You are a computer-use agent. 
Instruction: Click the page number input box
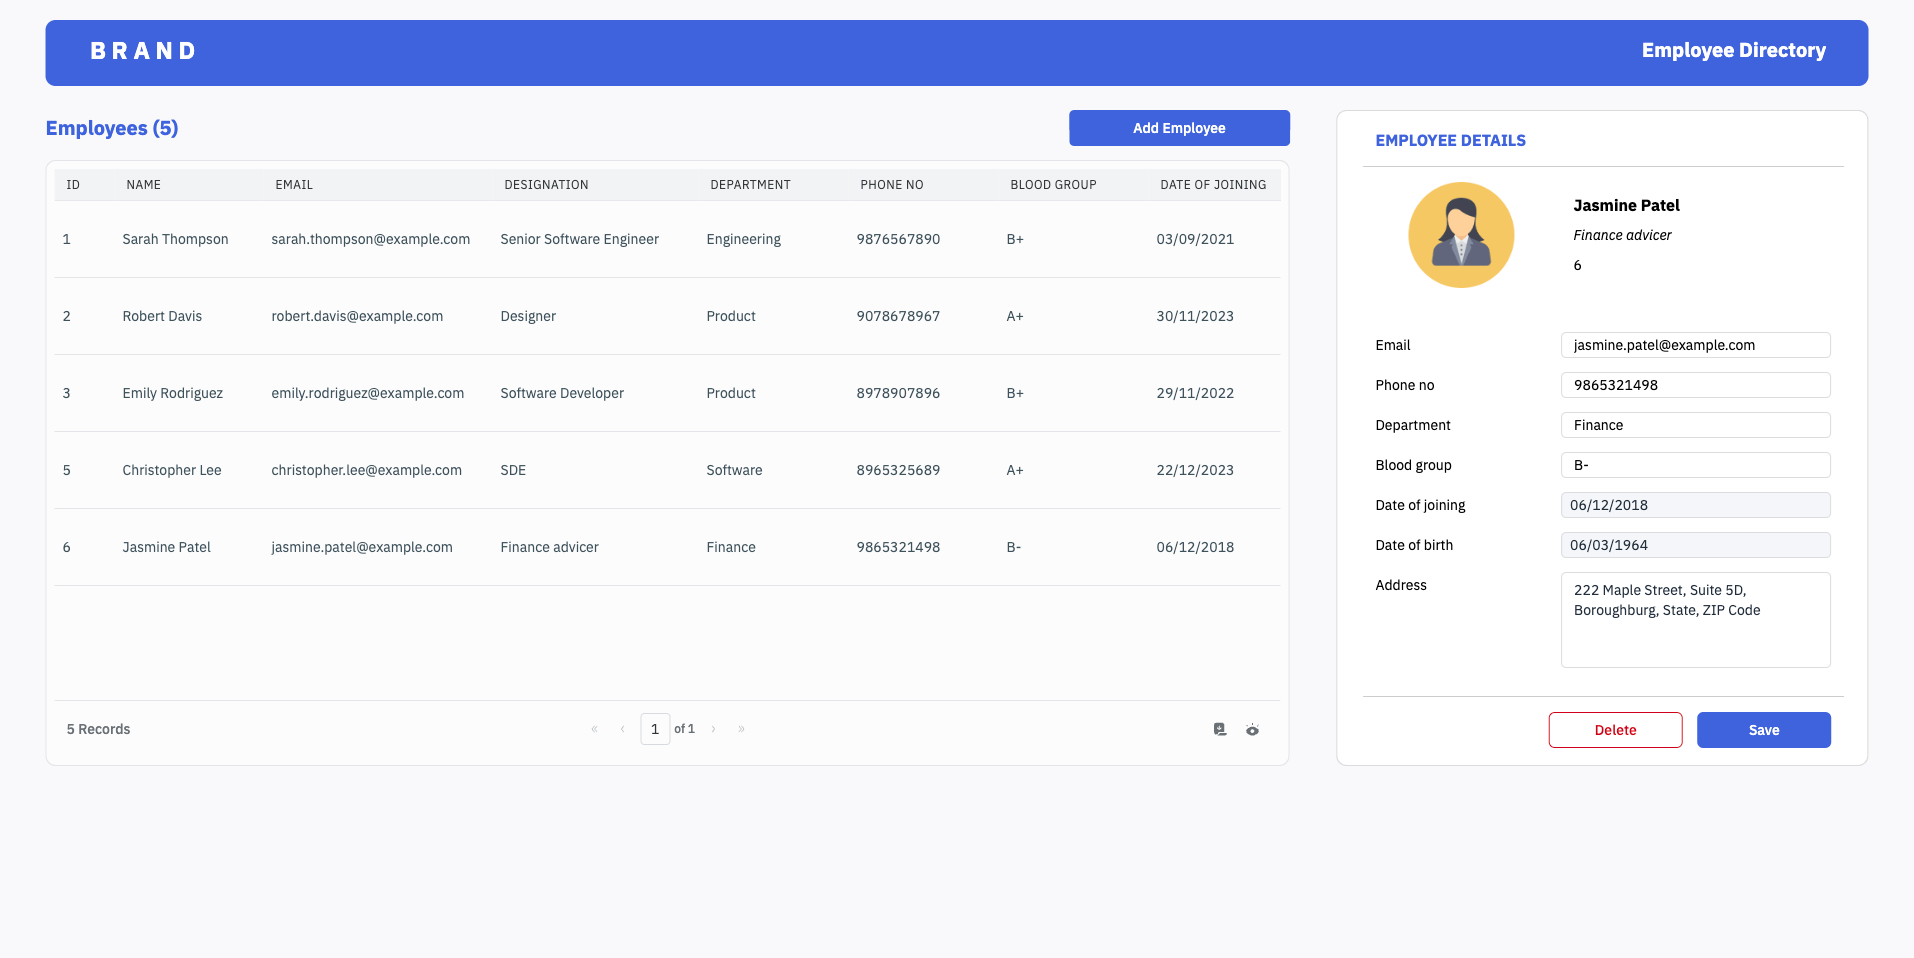coord(655,729)
